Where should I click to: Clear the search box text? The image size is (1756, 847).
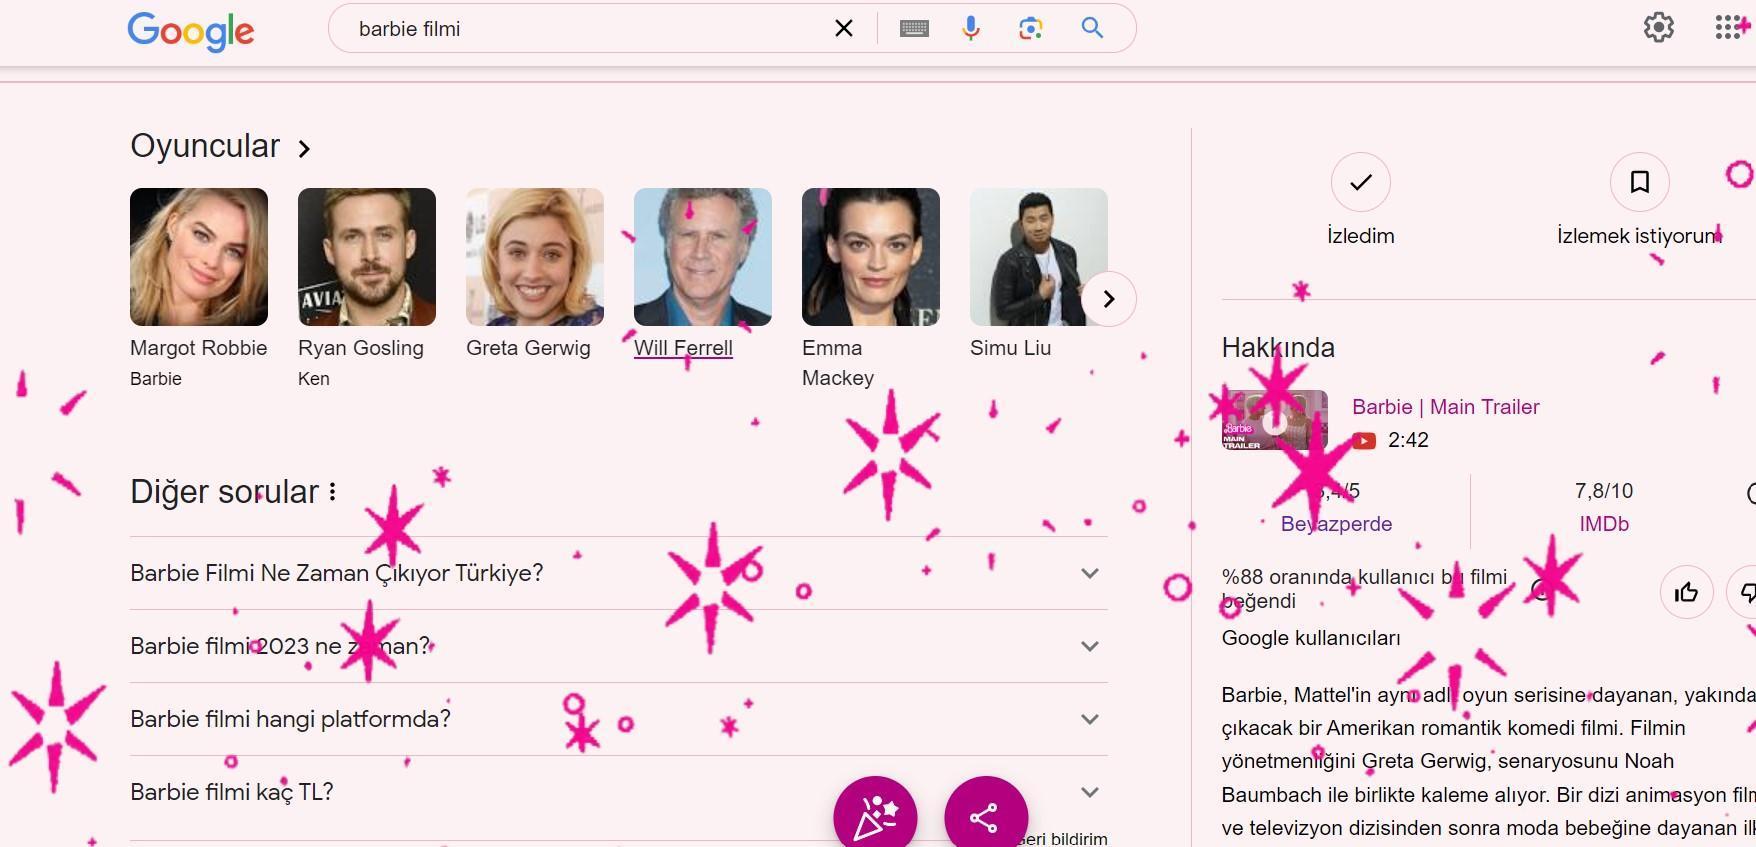click(x=844, y=28)
